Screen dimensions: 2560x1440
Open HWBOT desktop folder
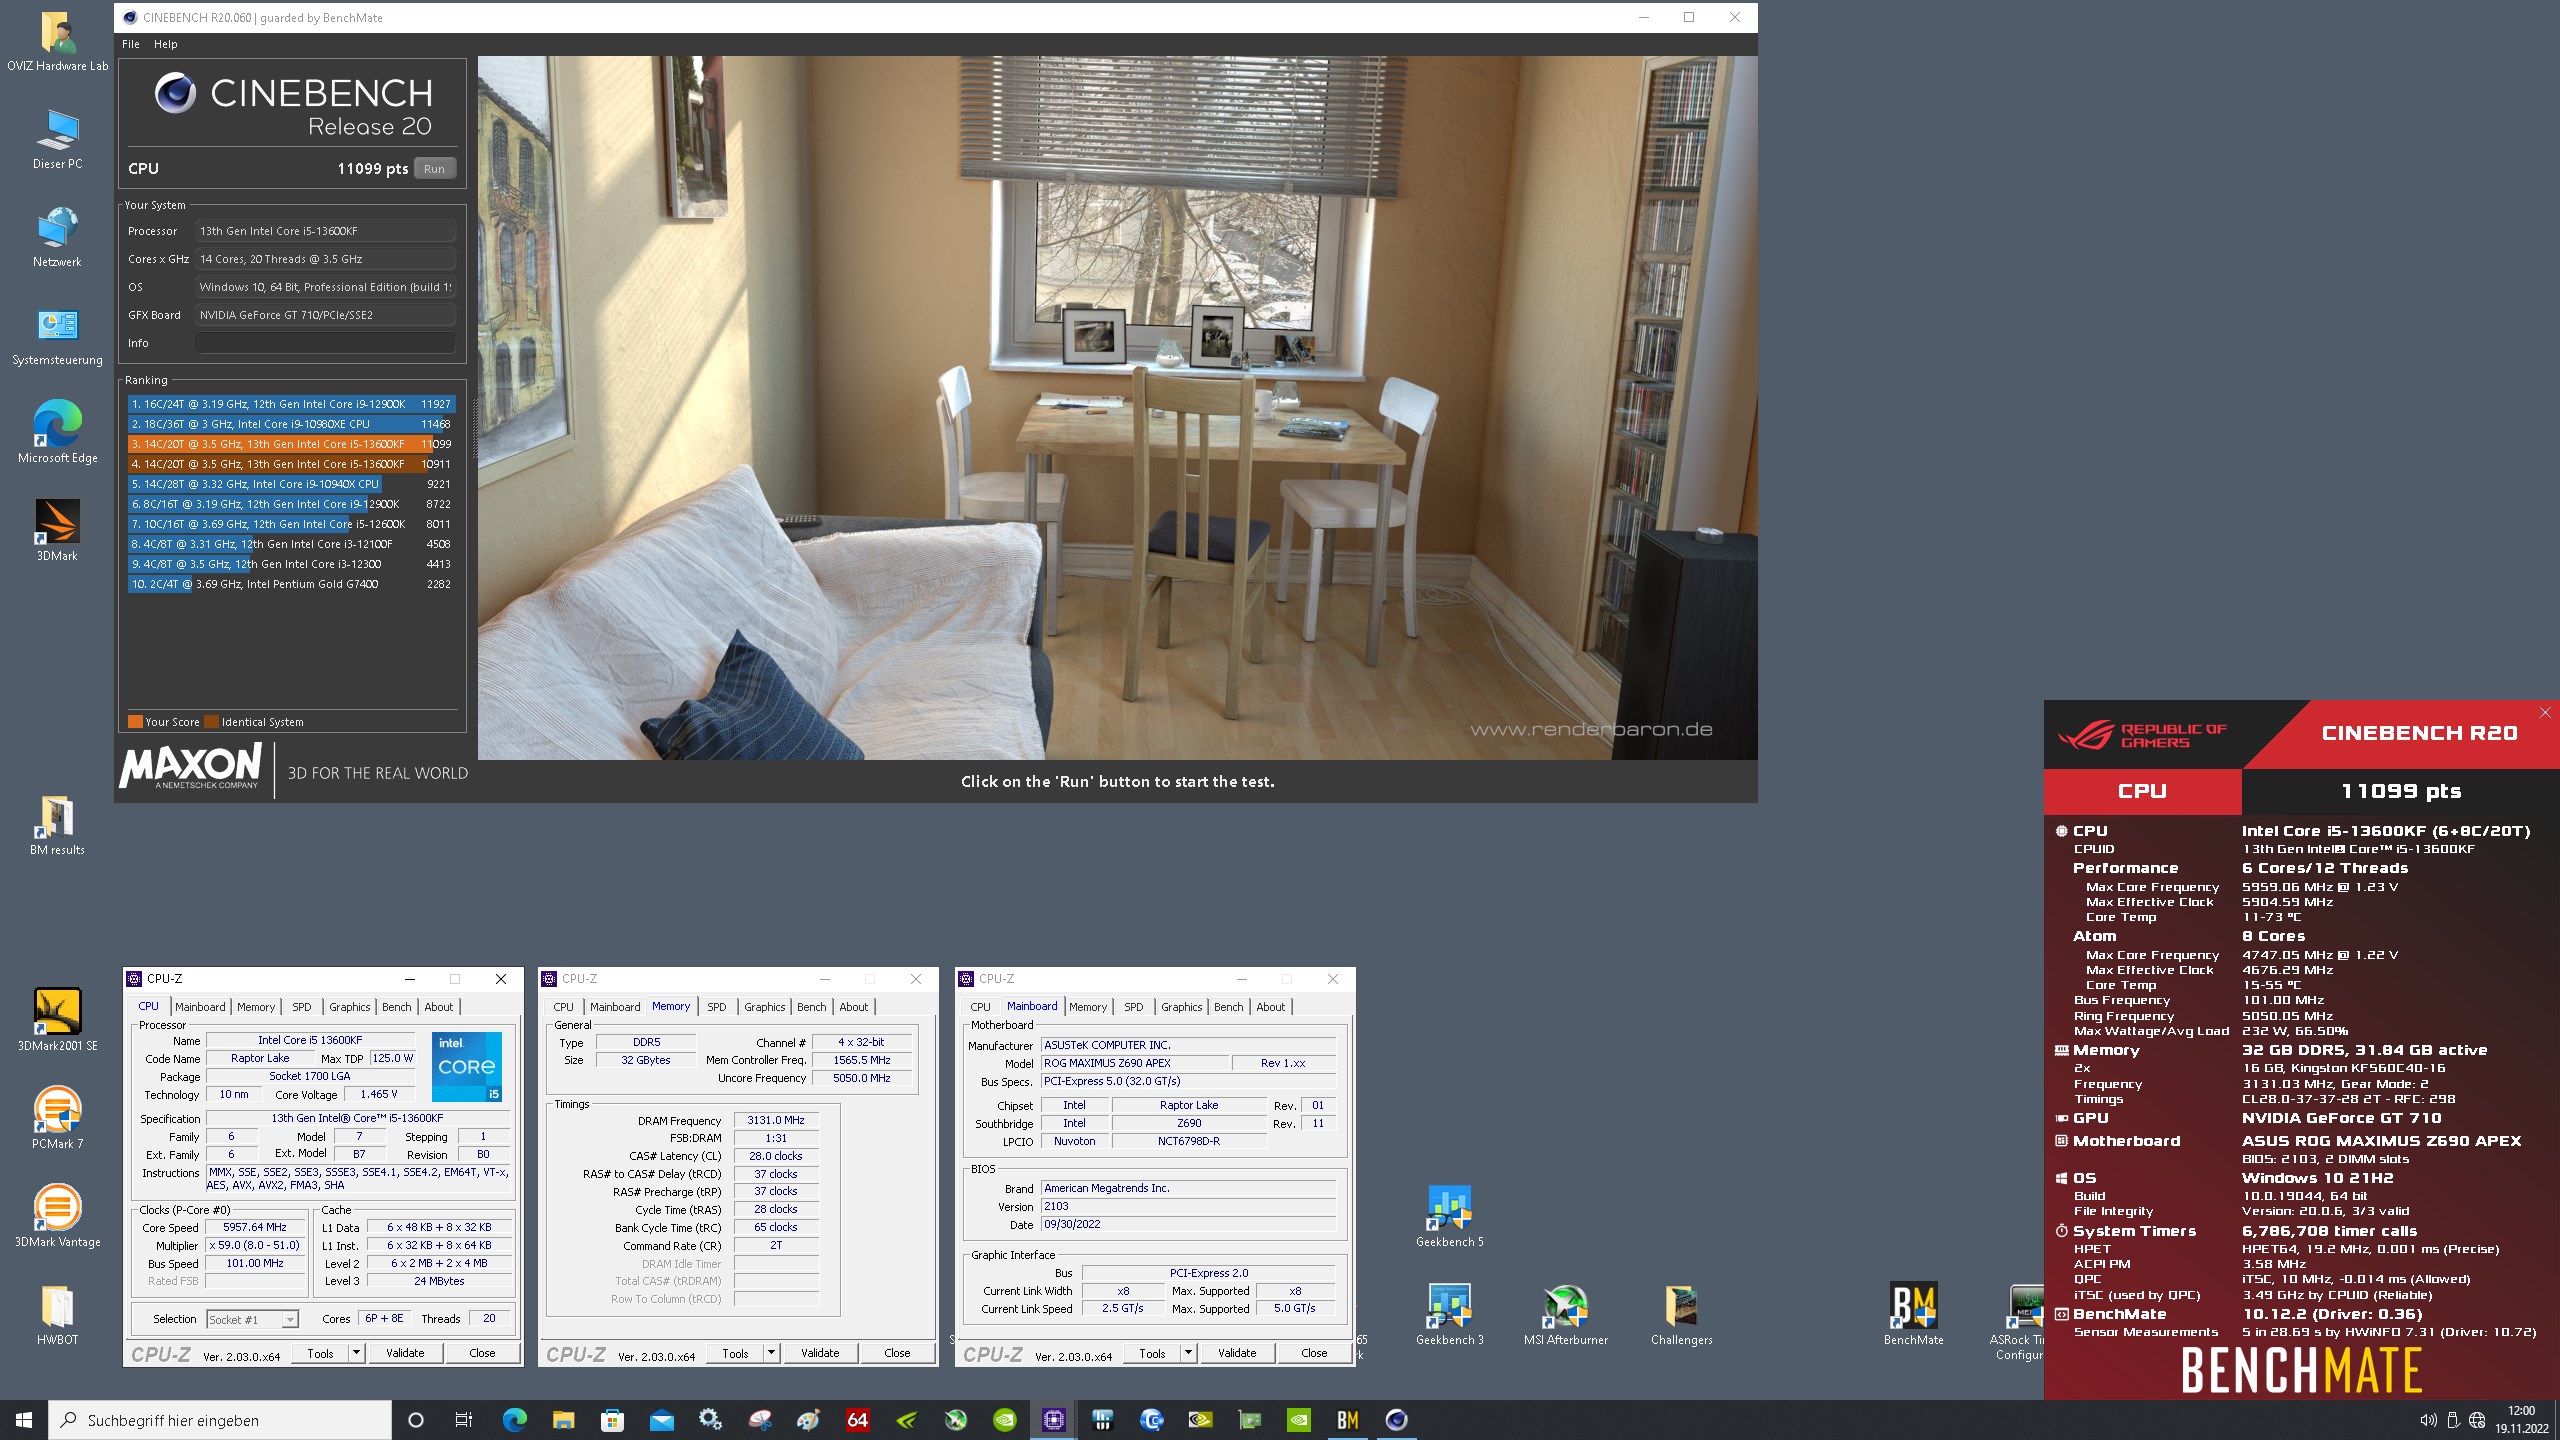[57, 1316]
